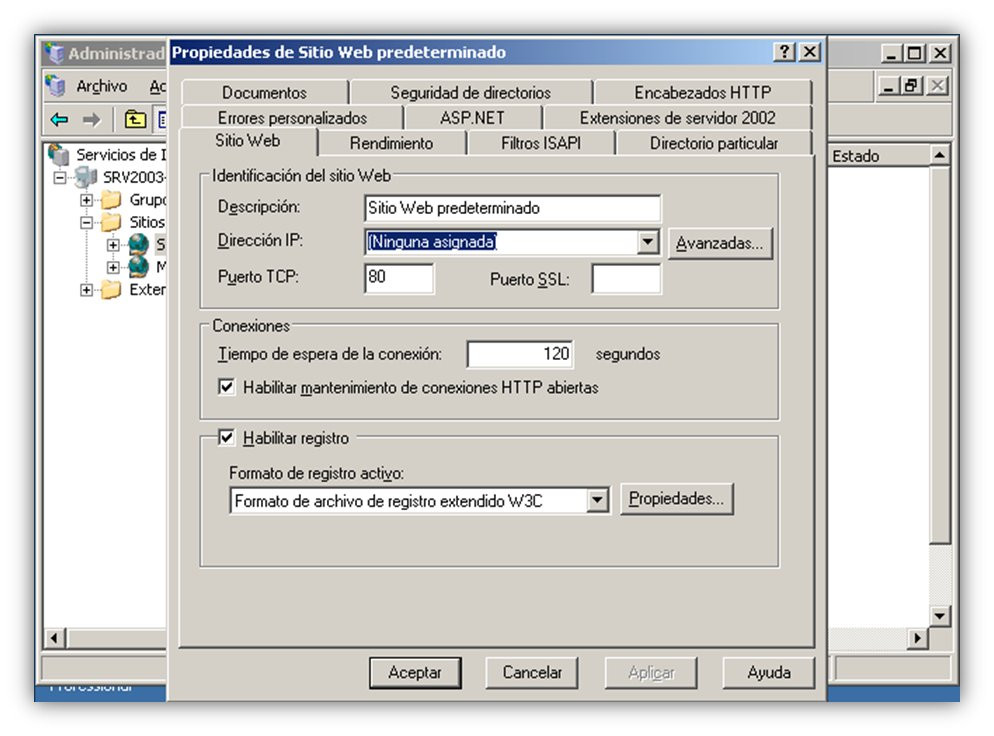Click the Cancelar button

coord(532,673)
